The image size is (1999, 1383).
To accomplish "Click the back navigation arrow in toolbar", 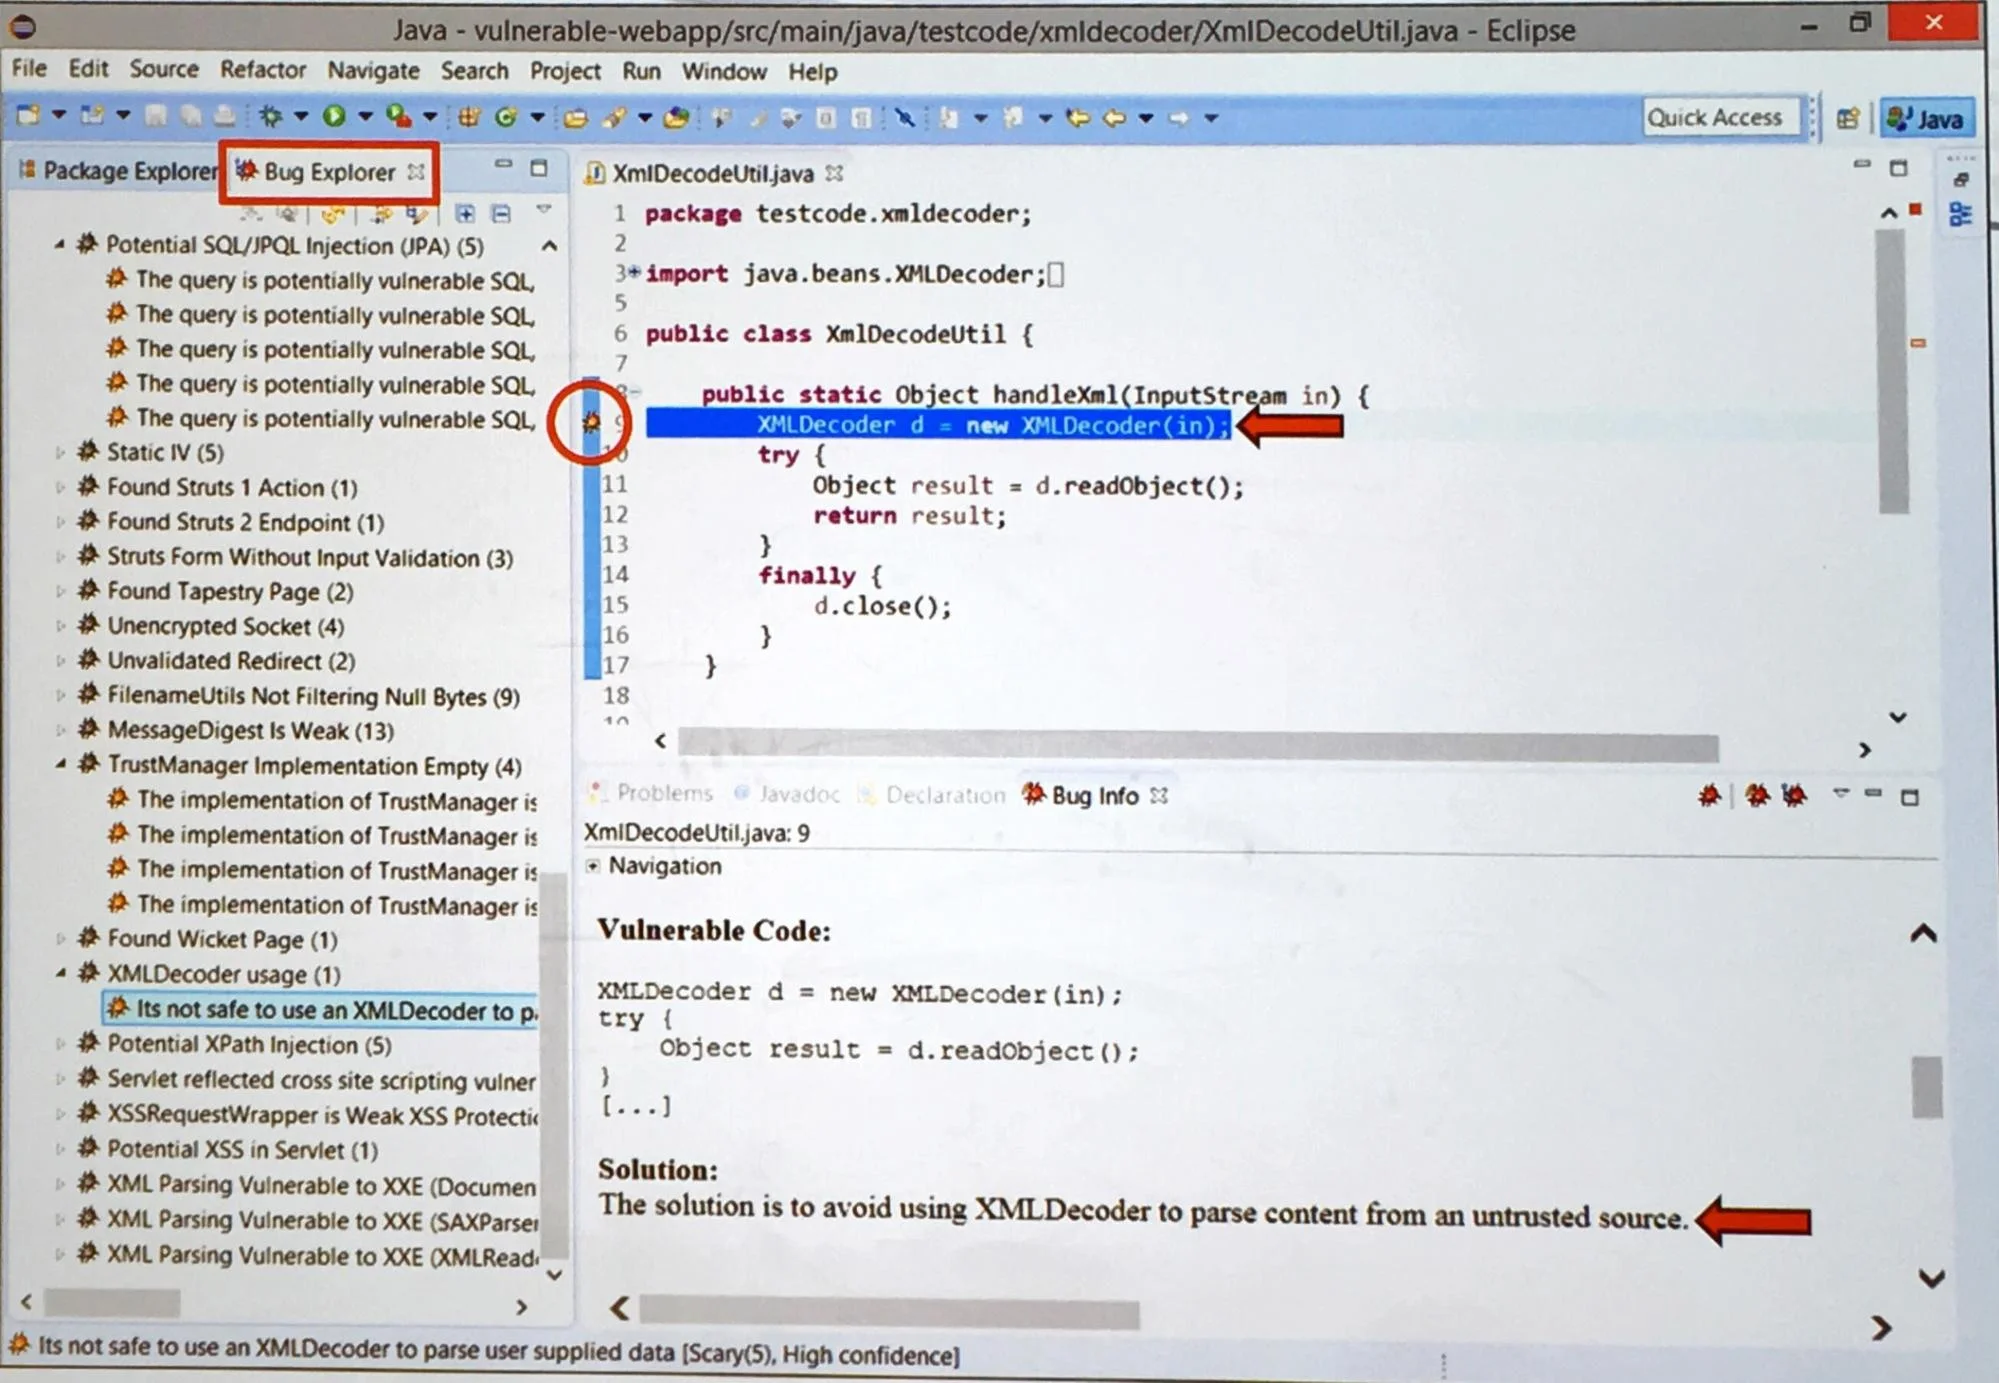I will click(1114, 118).
